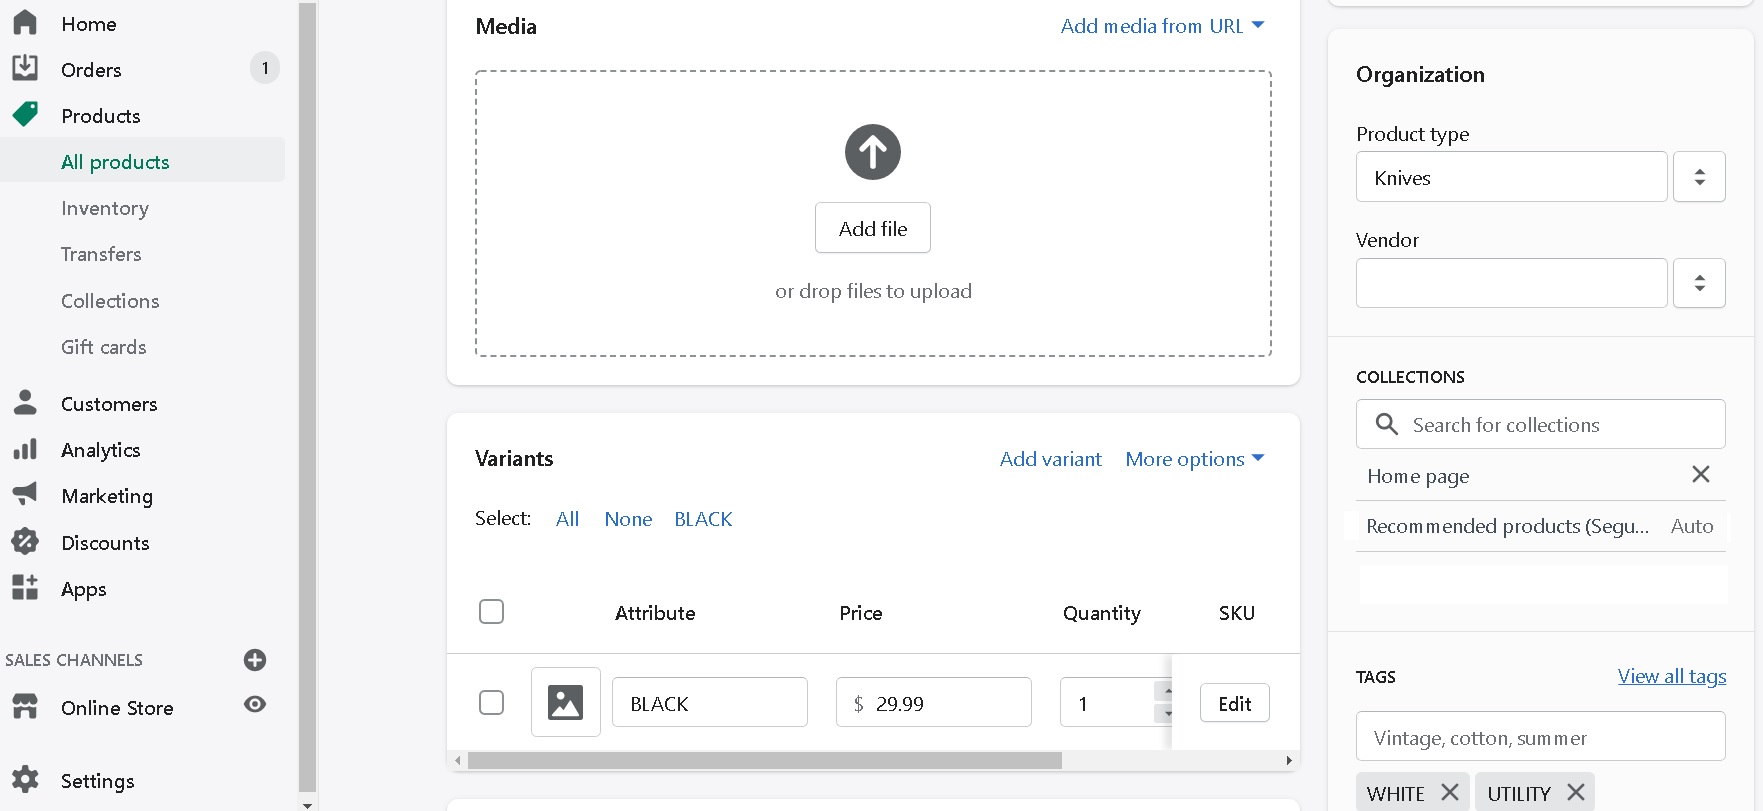This screenshot has height=811, width=1763.
Task: Check the select-all variants checkbox
Action: point(491,611)
